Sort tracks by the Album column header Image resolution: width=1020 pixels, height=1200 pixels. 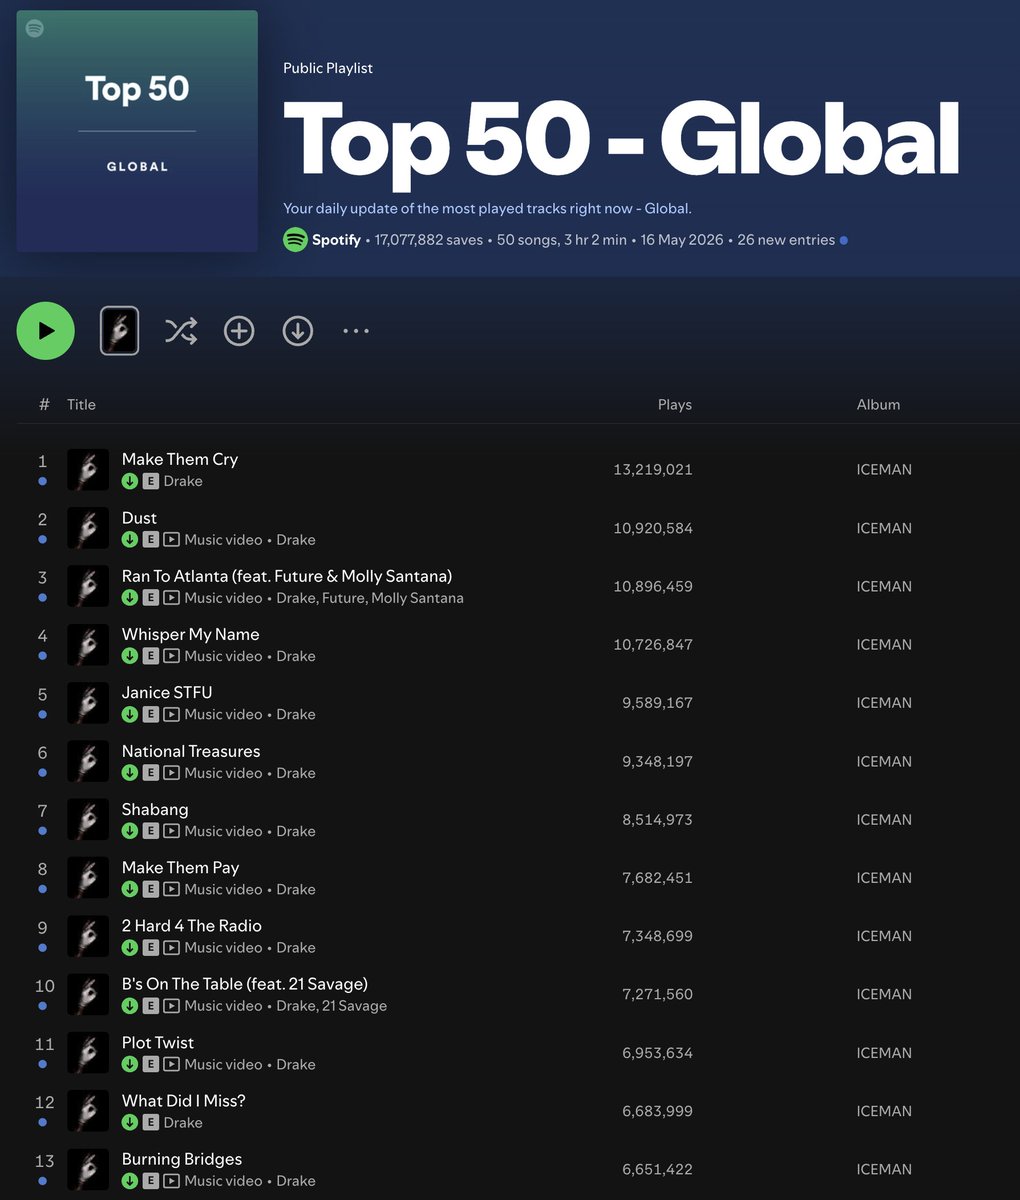click(878, 404)
